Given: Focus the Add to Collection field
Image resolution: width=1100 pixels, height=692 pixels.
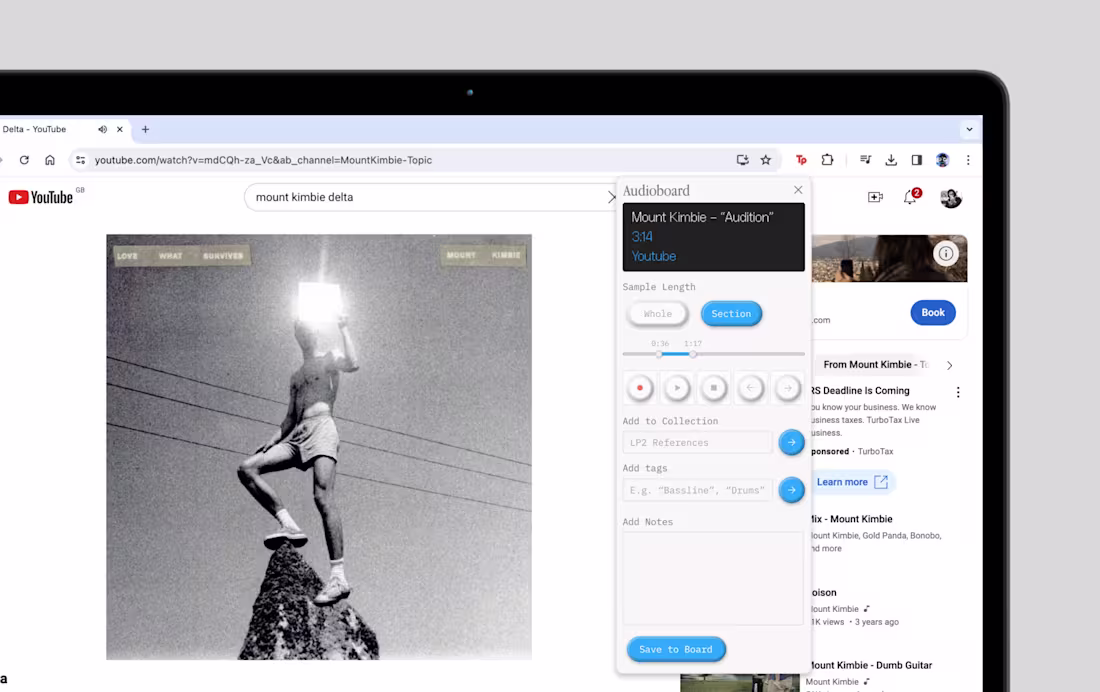Looking at the screenshot, I should [697, 442].
